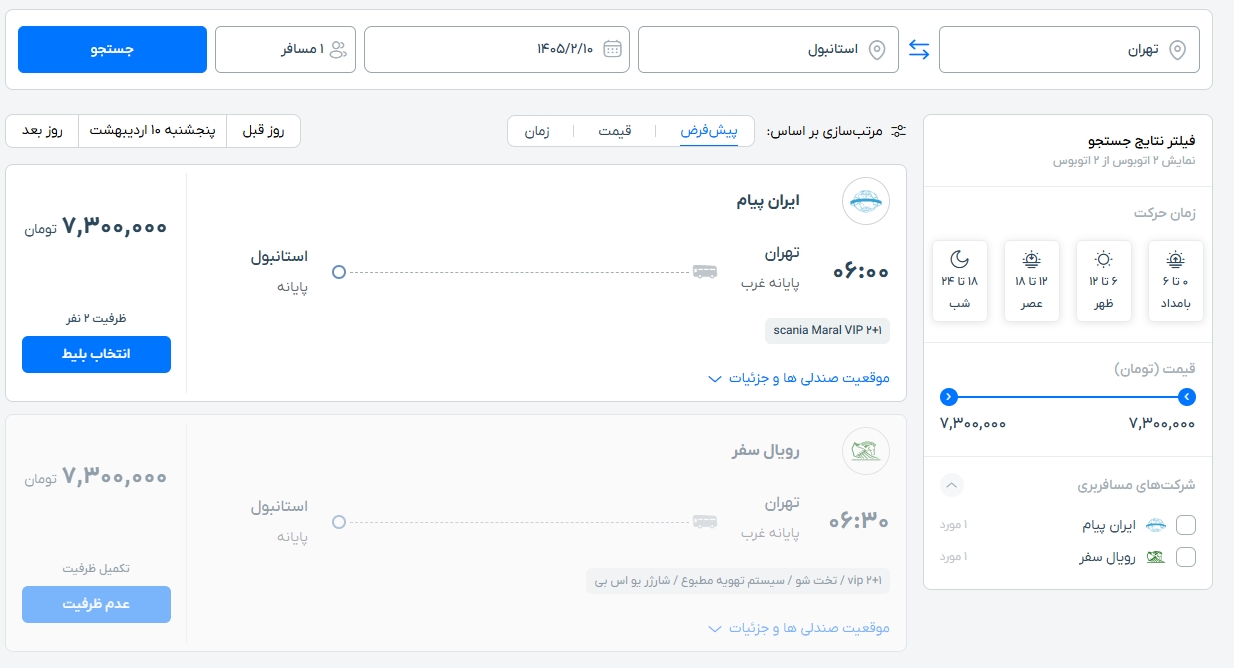This screenshot has height=668, width=1234.
Task: Click the price range slider track
Action: (x=1068, y=397)
